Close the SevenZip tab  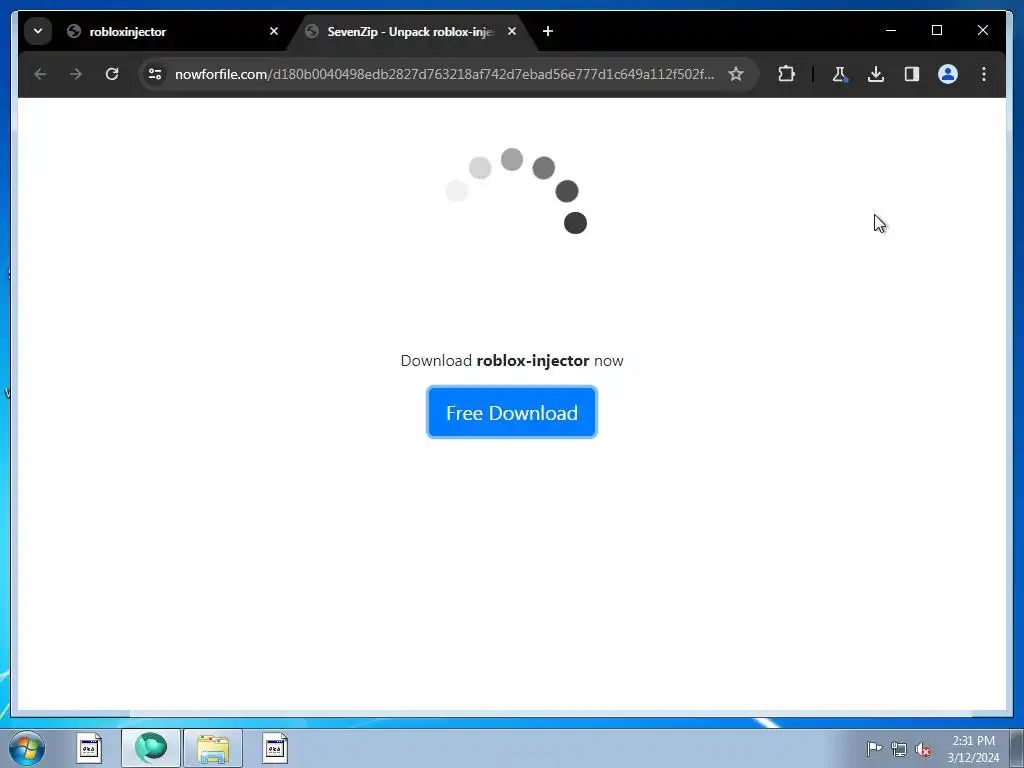[x=512, y=31]
